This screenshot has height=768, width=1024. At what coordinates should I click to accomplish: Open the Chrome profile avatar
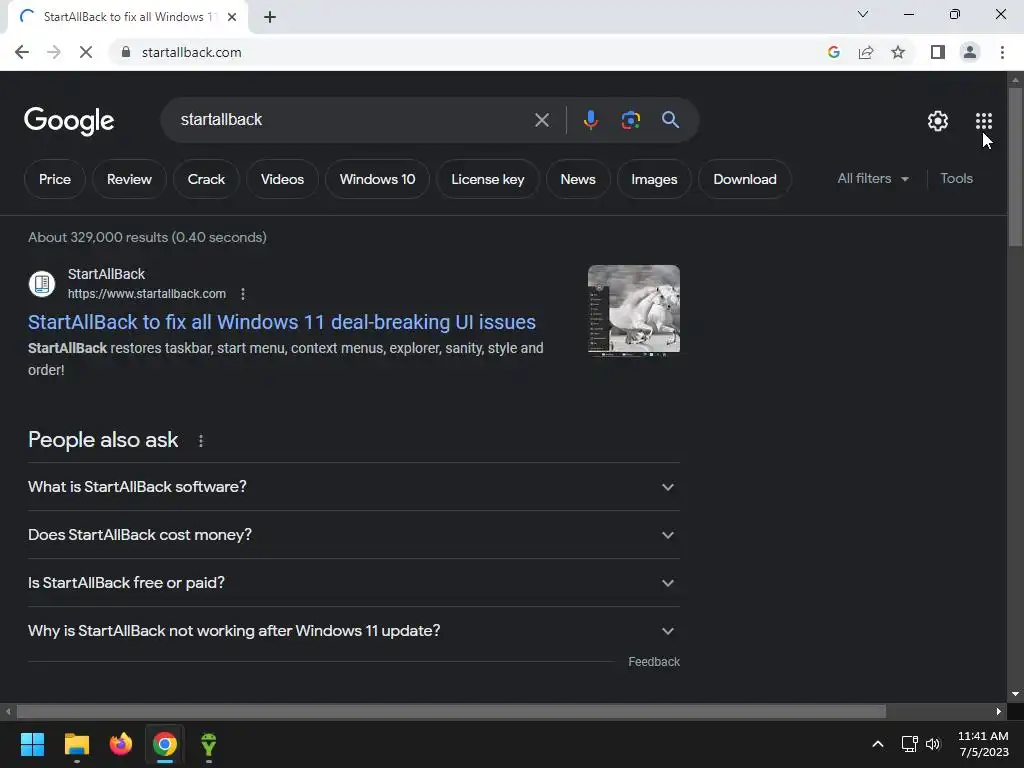click(x=970, y=52)
